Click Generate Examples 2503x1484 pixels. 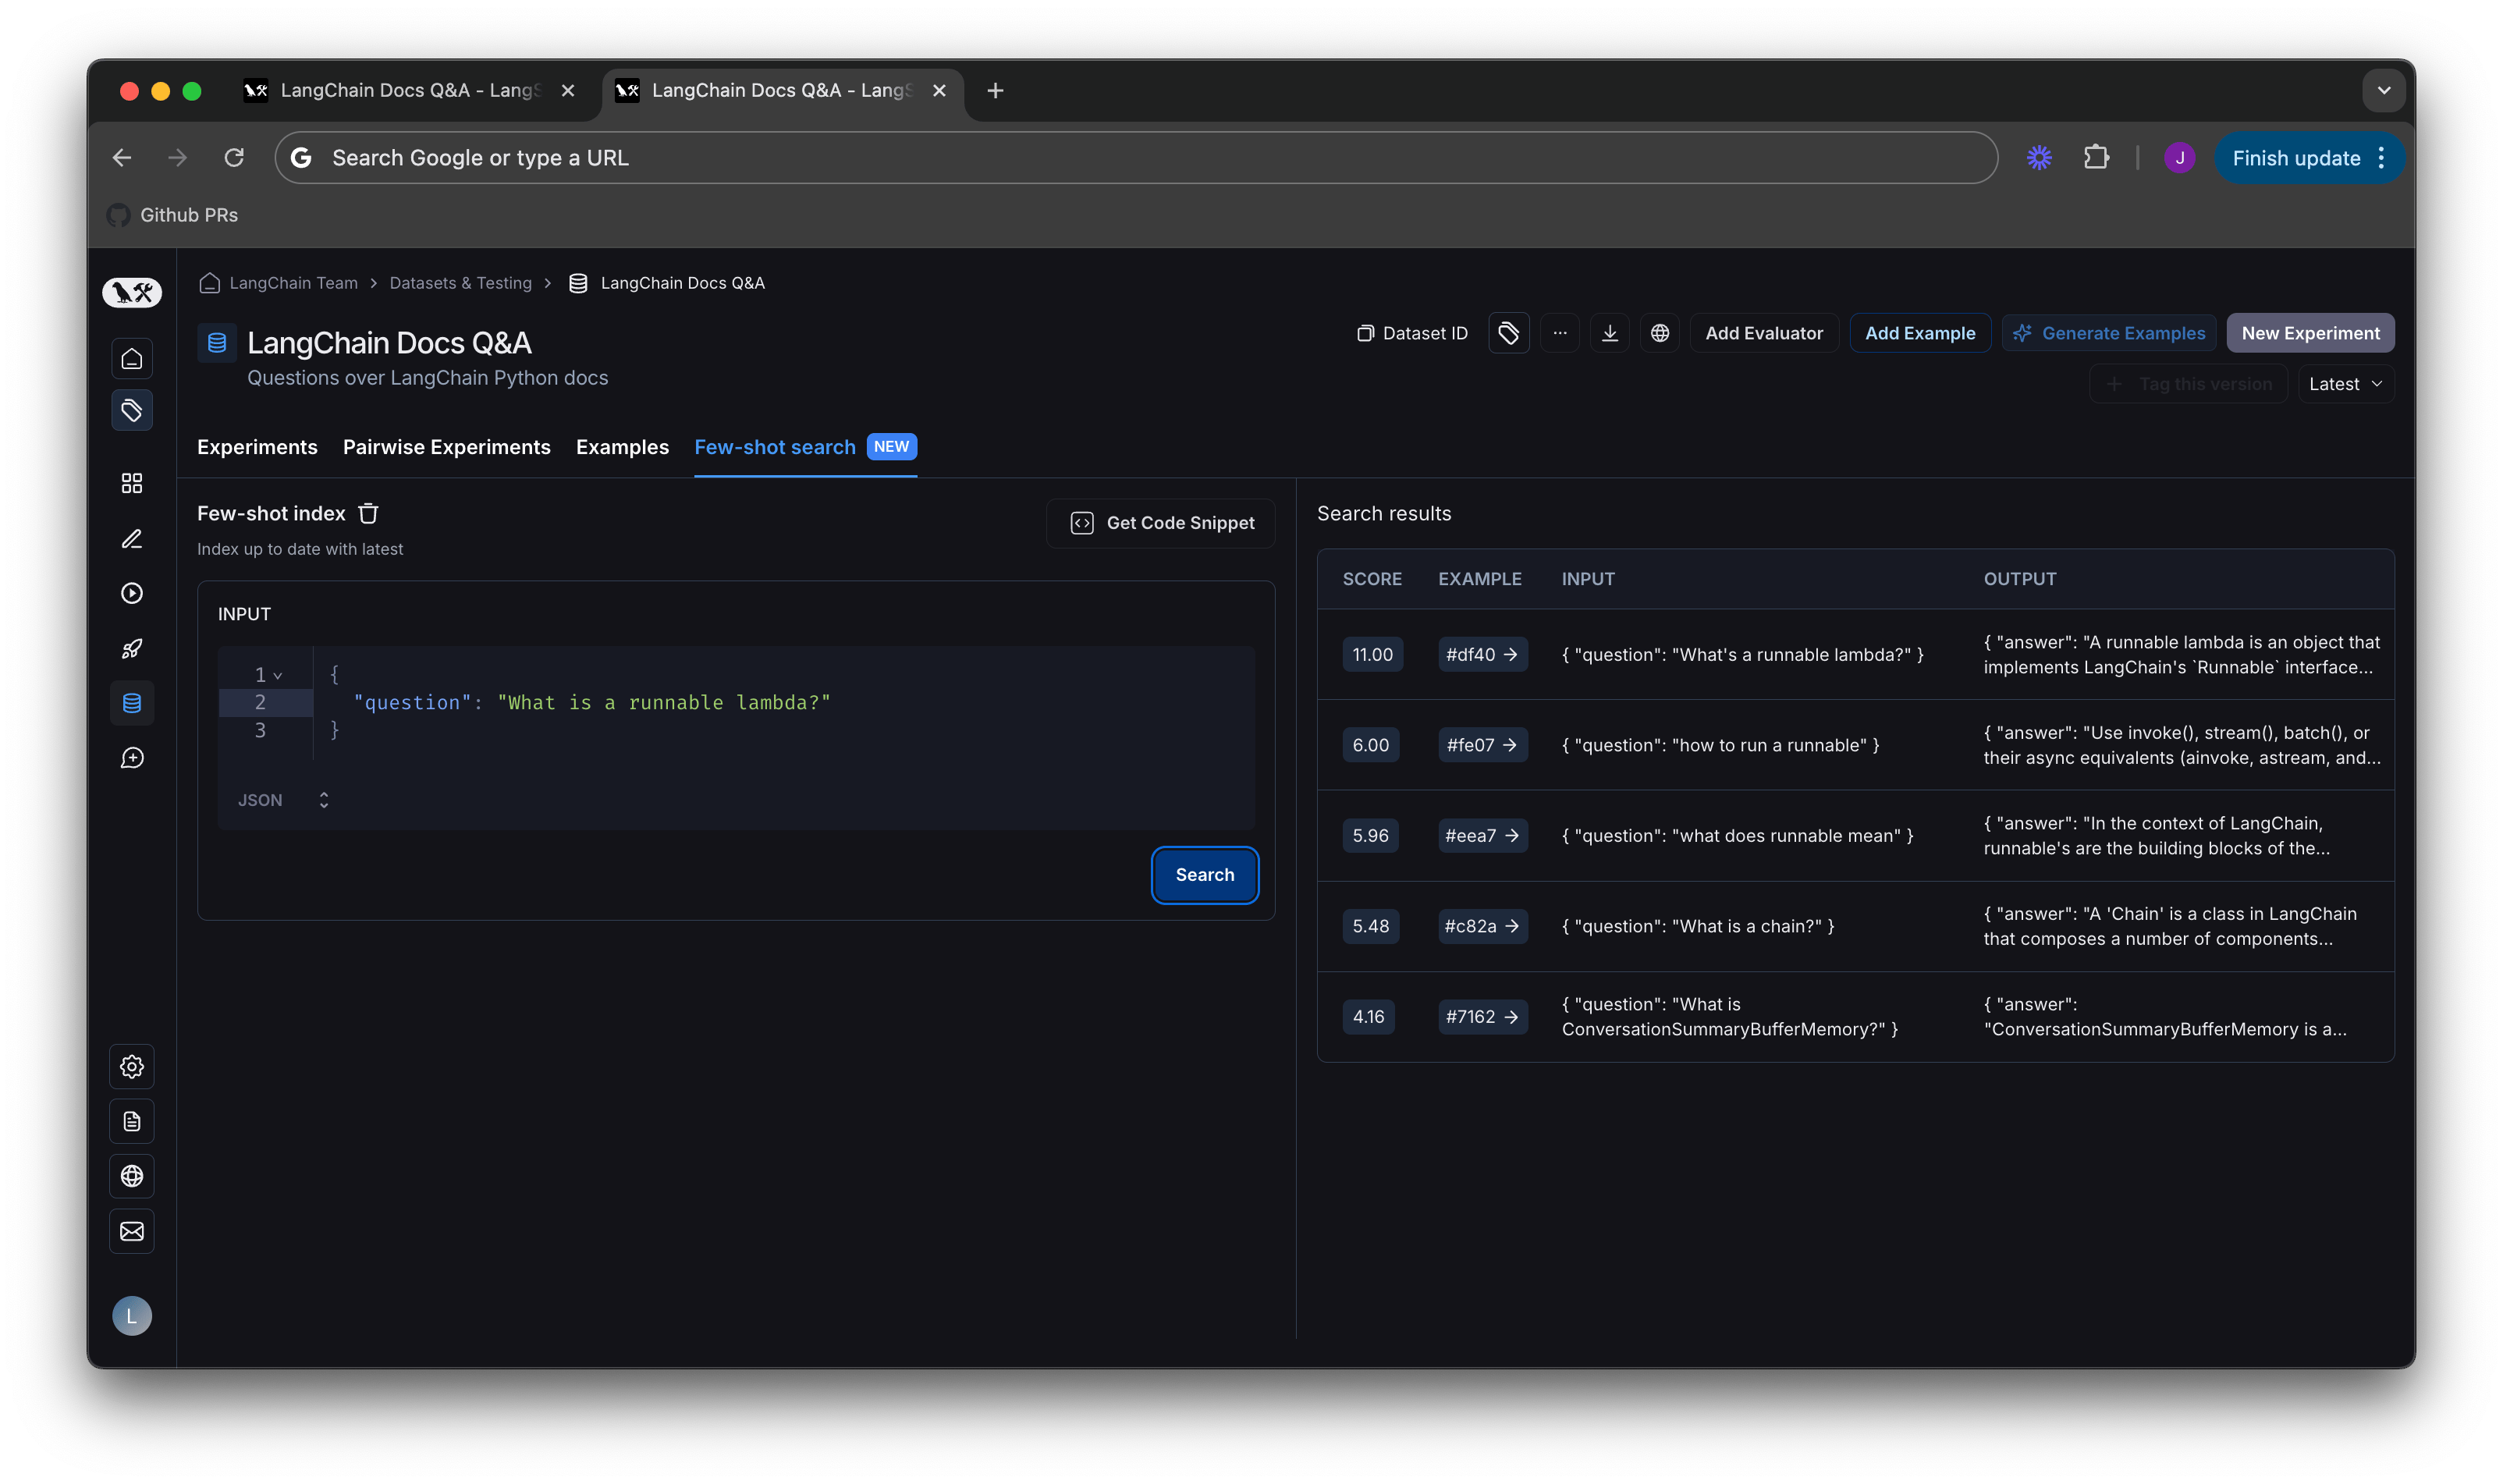pos(2109,333)
